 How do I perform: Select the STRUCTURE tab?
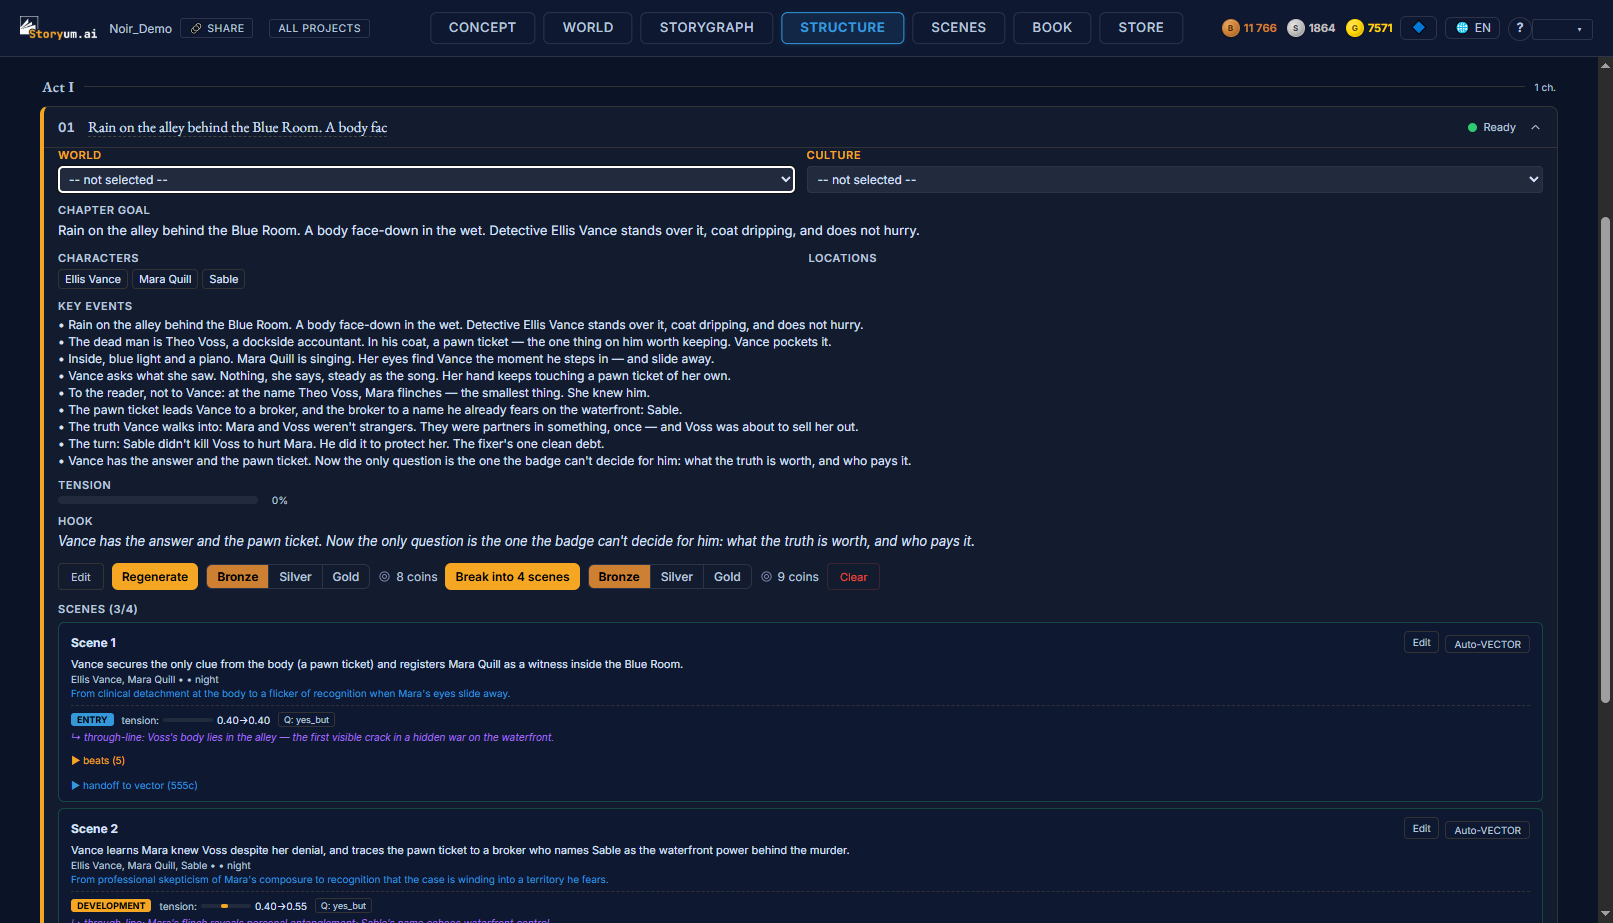pos(842,28)
